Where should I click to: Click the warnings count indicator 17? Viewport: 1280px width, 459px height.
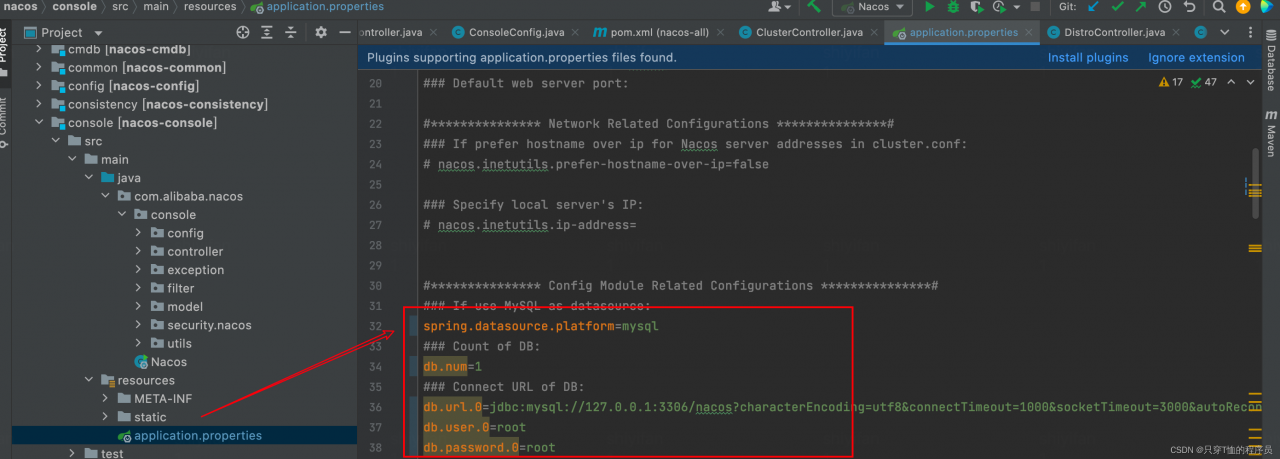click(x=1172, y=82)
